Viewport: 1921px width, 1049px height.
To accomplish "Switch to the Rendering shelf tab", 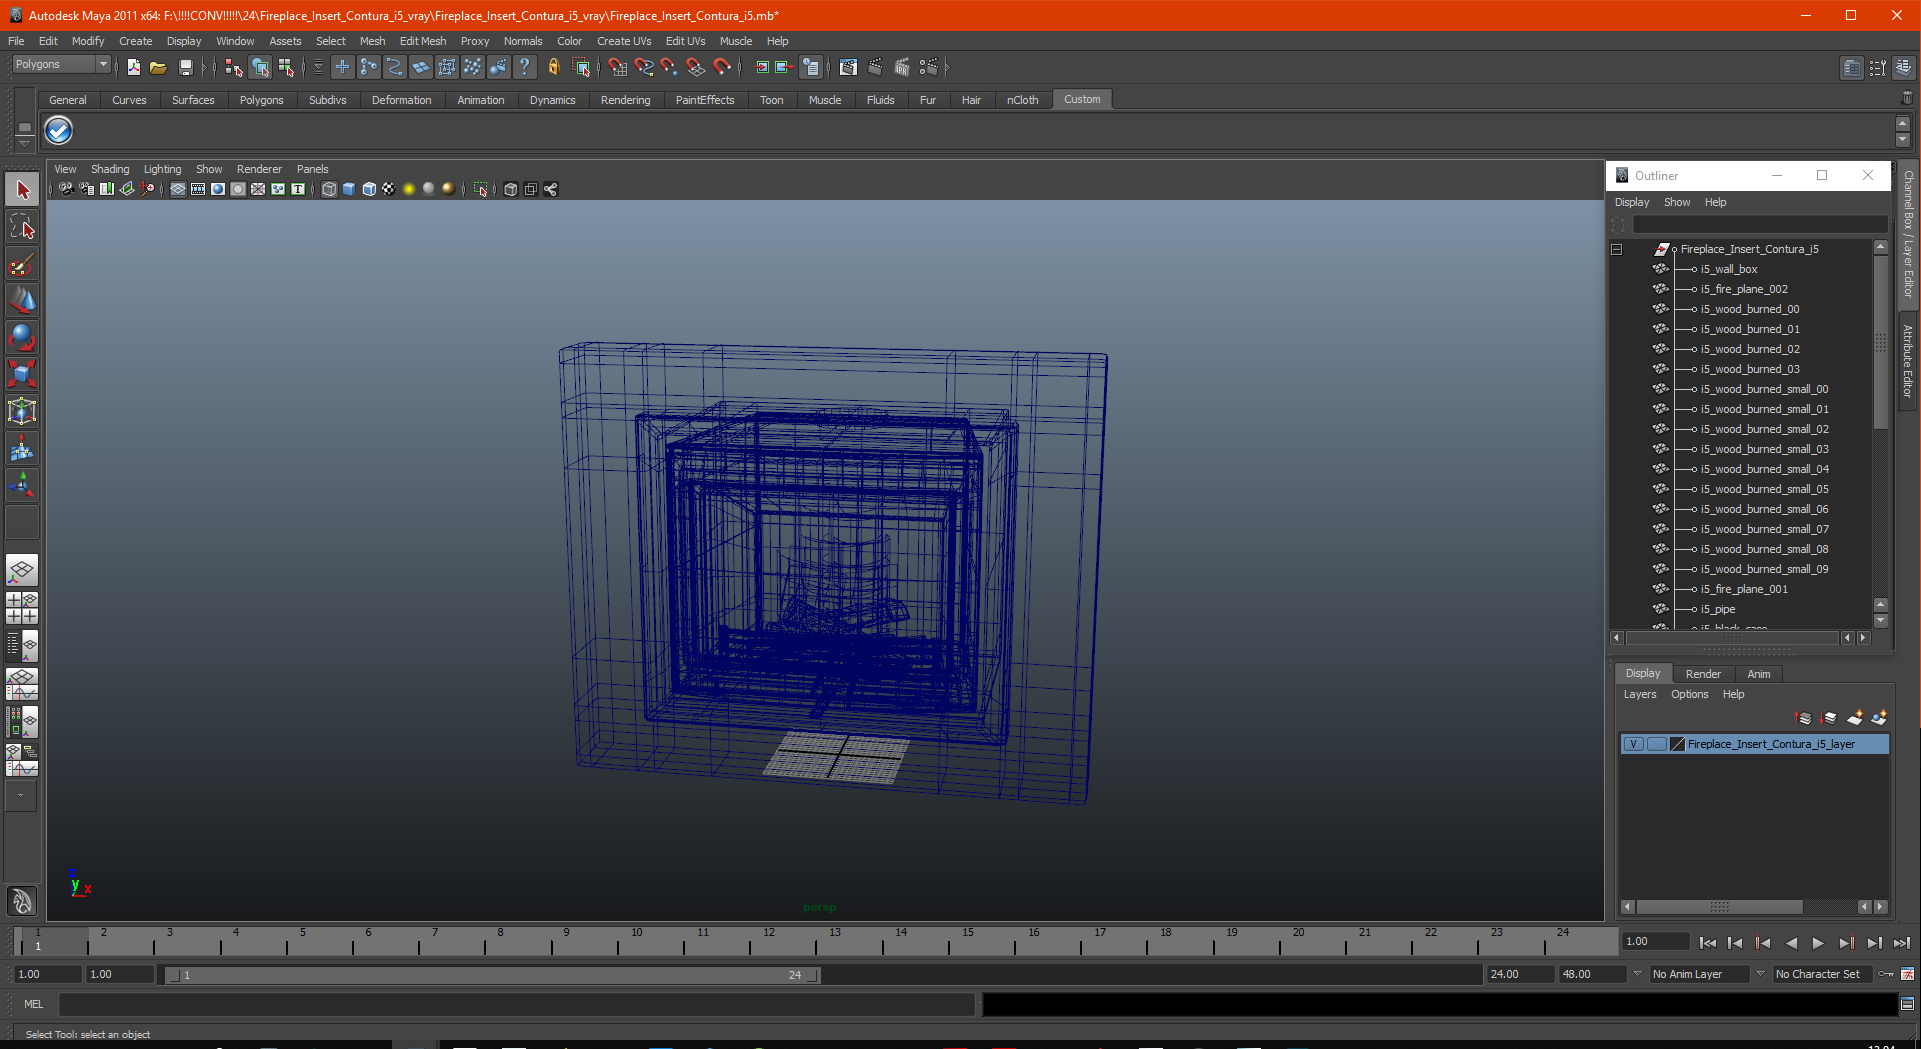I will 625,100.
